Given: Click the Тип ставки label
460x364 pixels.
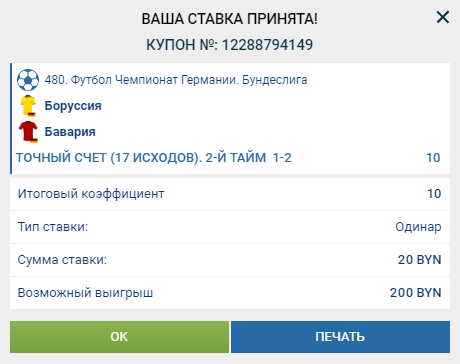Looking at the screenshot, I should pyautogui.click(x=53, y=227).
